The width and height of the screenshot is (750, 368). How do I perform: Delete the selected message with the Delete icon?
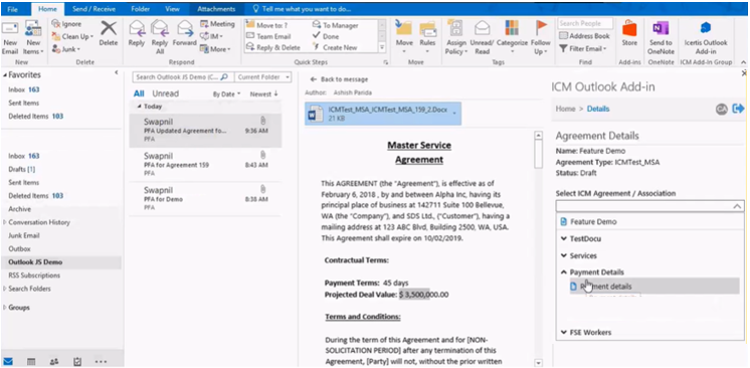click(109, 28)
